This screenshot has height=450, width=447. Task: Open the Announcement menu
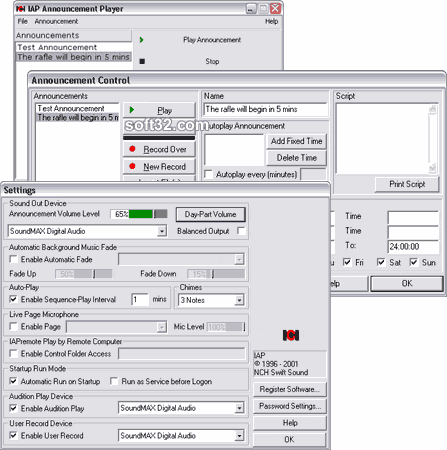[56, 21]
